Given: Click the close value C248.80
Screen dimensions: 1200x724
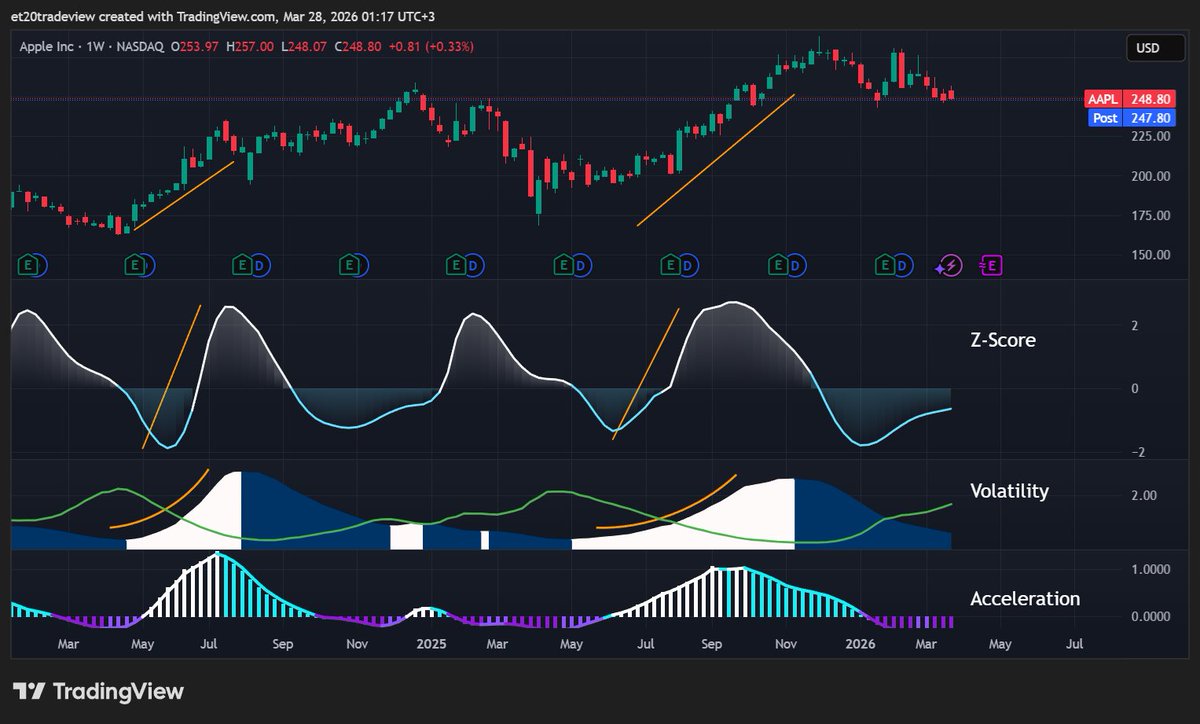Looking at the screenshot, I should coord(360,46).
